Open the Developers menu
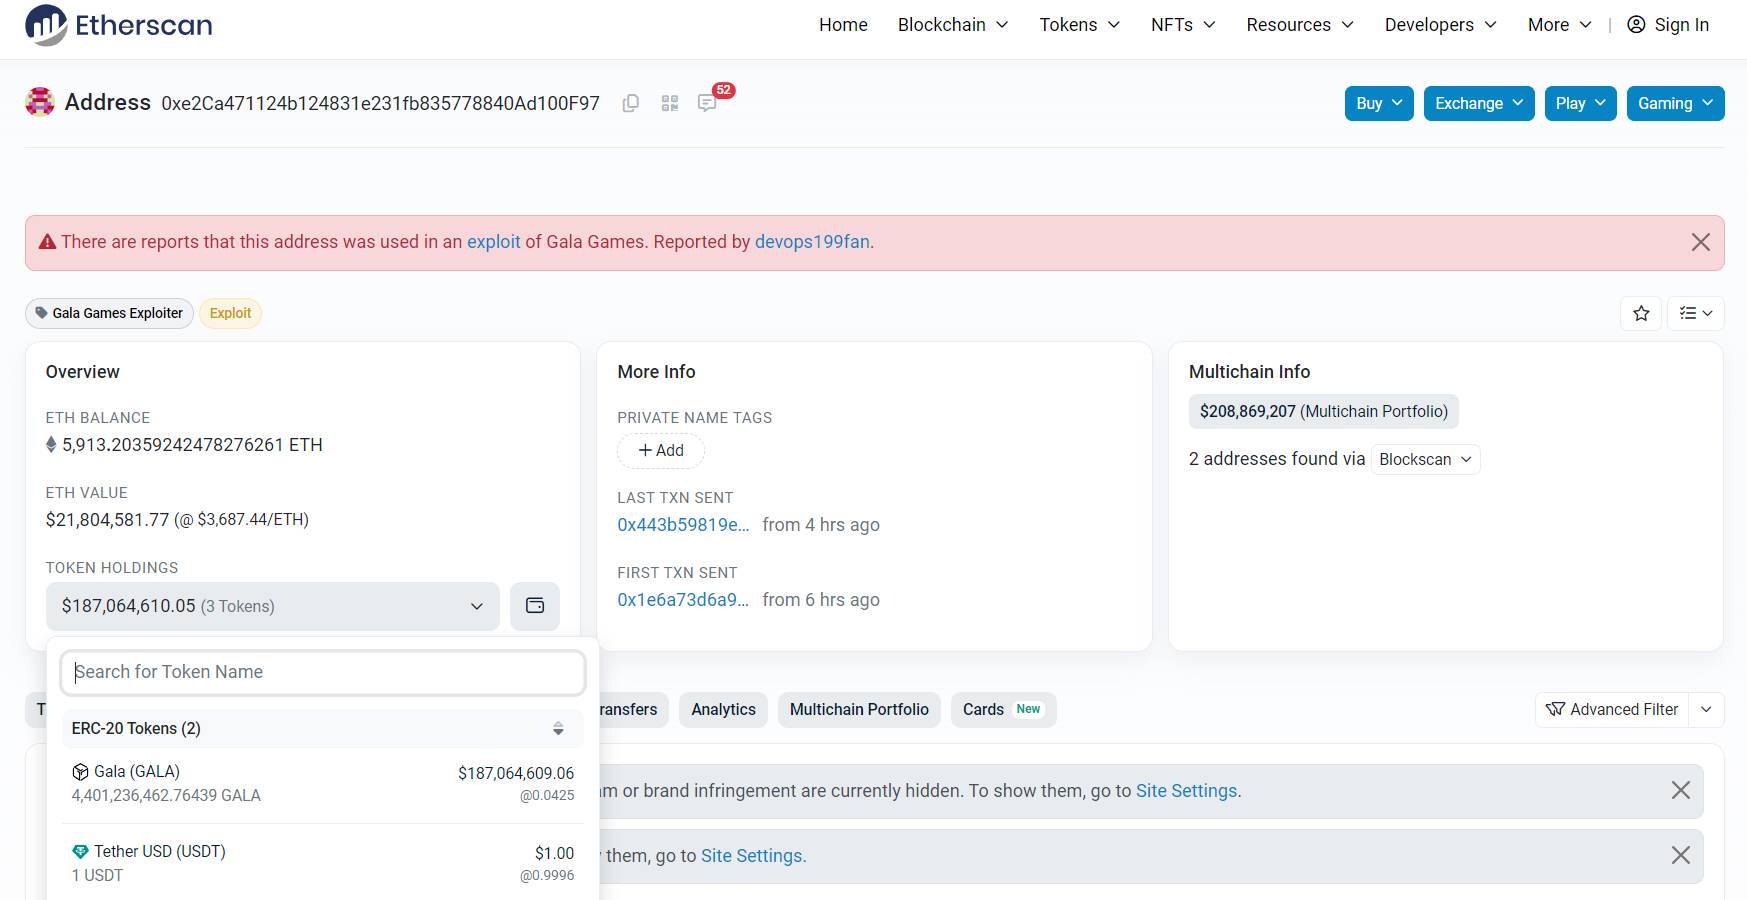The width and height of the screenshot is (1747, 900). (x=1441, y=25)
